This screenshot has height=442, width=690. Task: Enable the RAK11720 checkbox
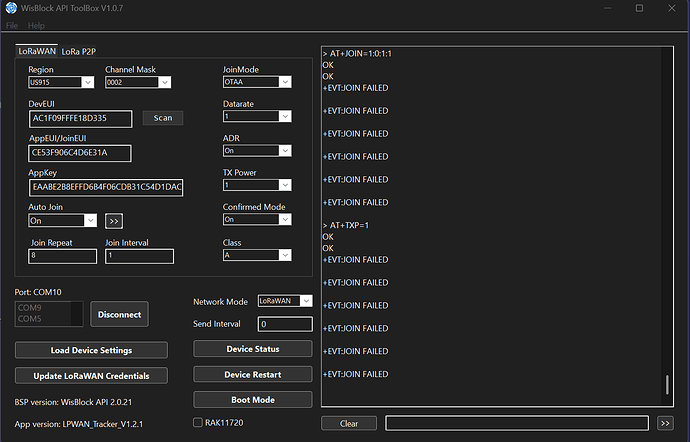coord(198,422)
